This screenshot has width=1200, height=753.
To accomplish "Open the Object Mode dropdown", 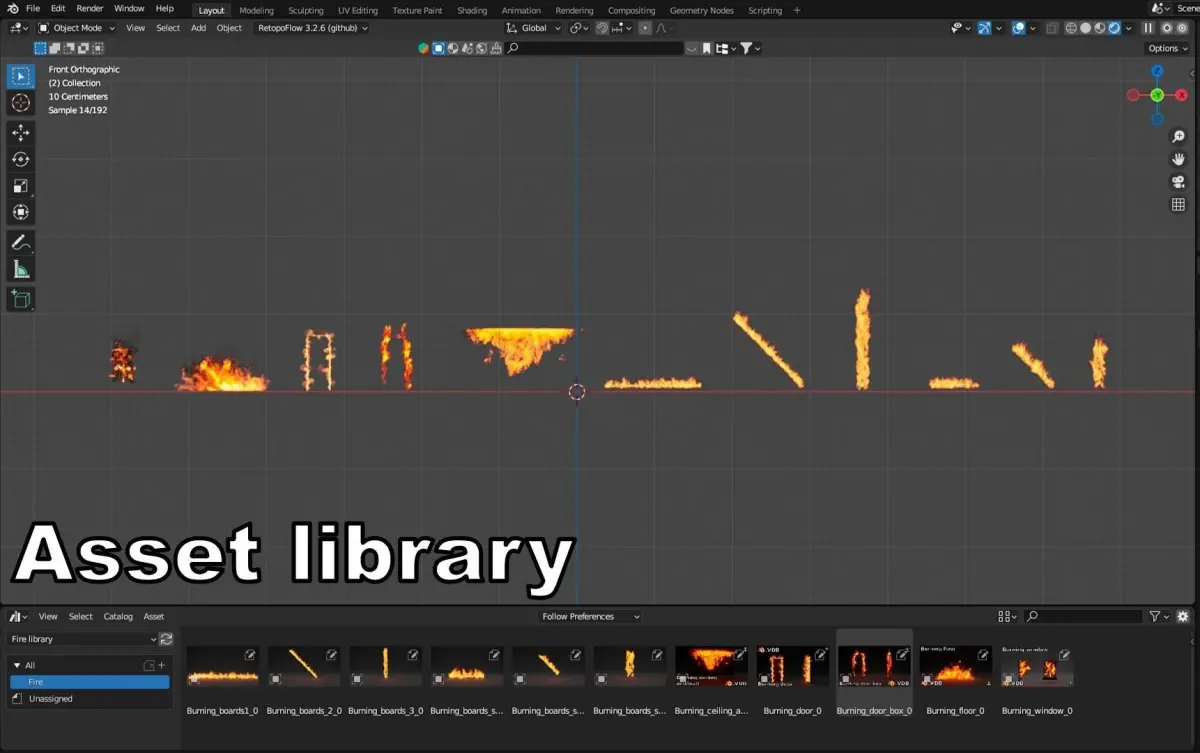I will click(78, 28).
